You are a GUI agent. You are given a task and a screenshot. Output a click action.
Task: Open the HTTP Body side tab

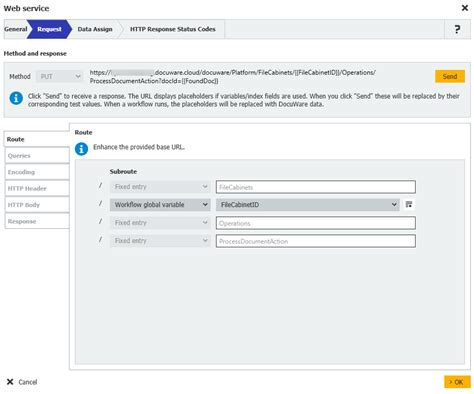point(37,205)
